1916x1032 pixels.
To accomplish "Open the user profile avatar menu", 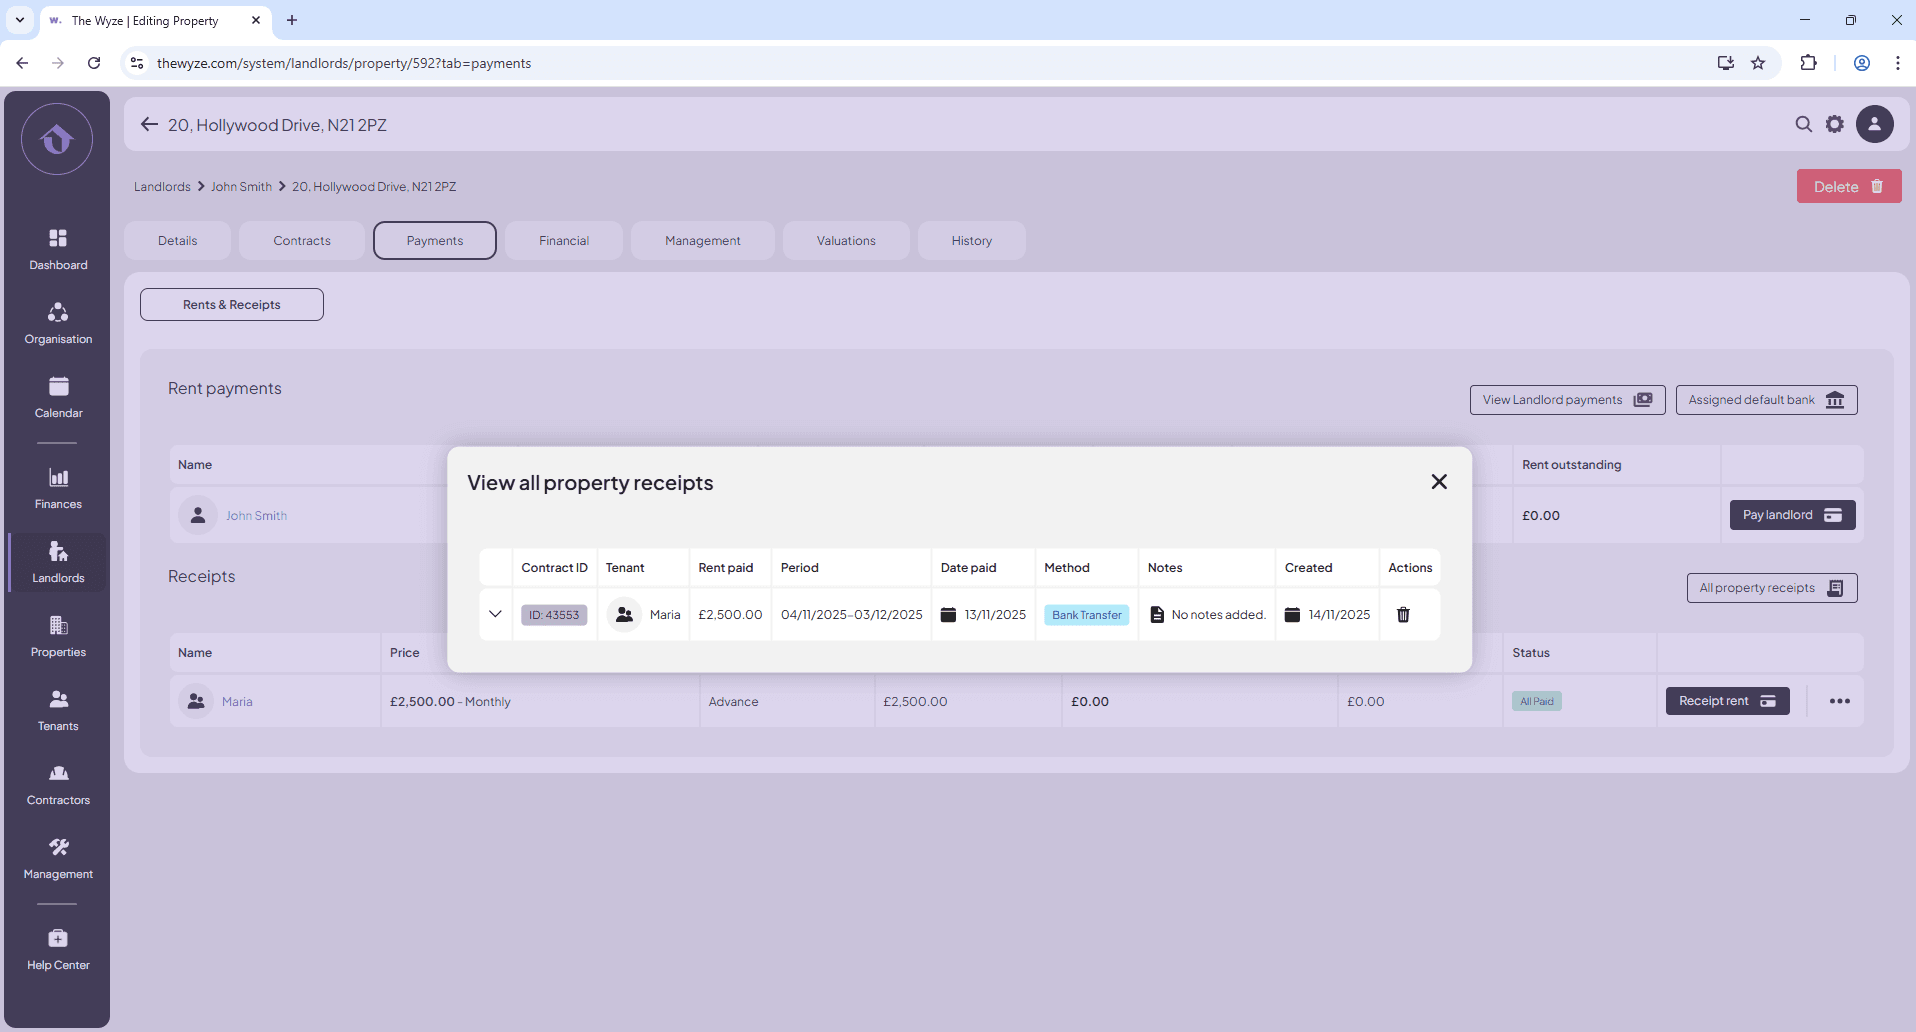I will coord(1875,124).
